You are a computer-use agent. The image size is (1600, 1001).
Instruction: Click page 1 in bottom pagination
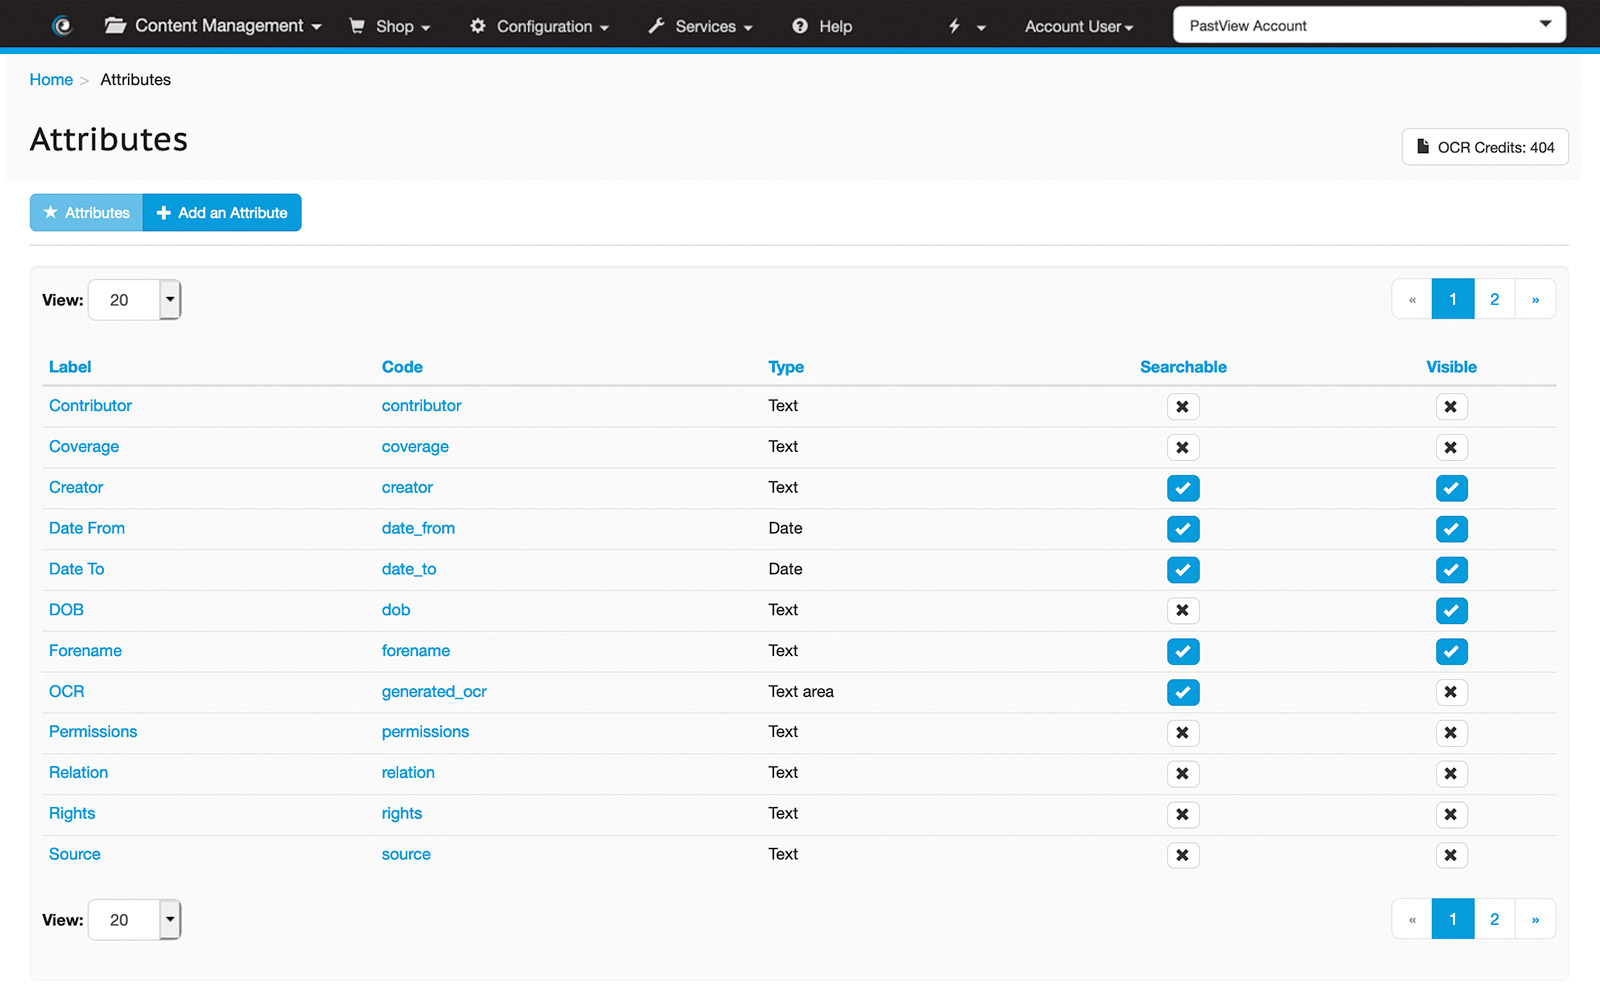(x=1453, y=919)
